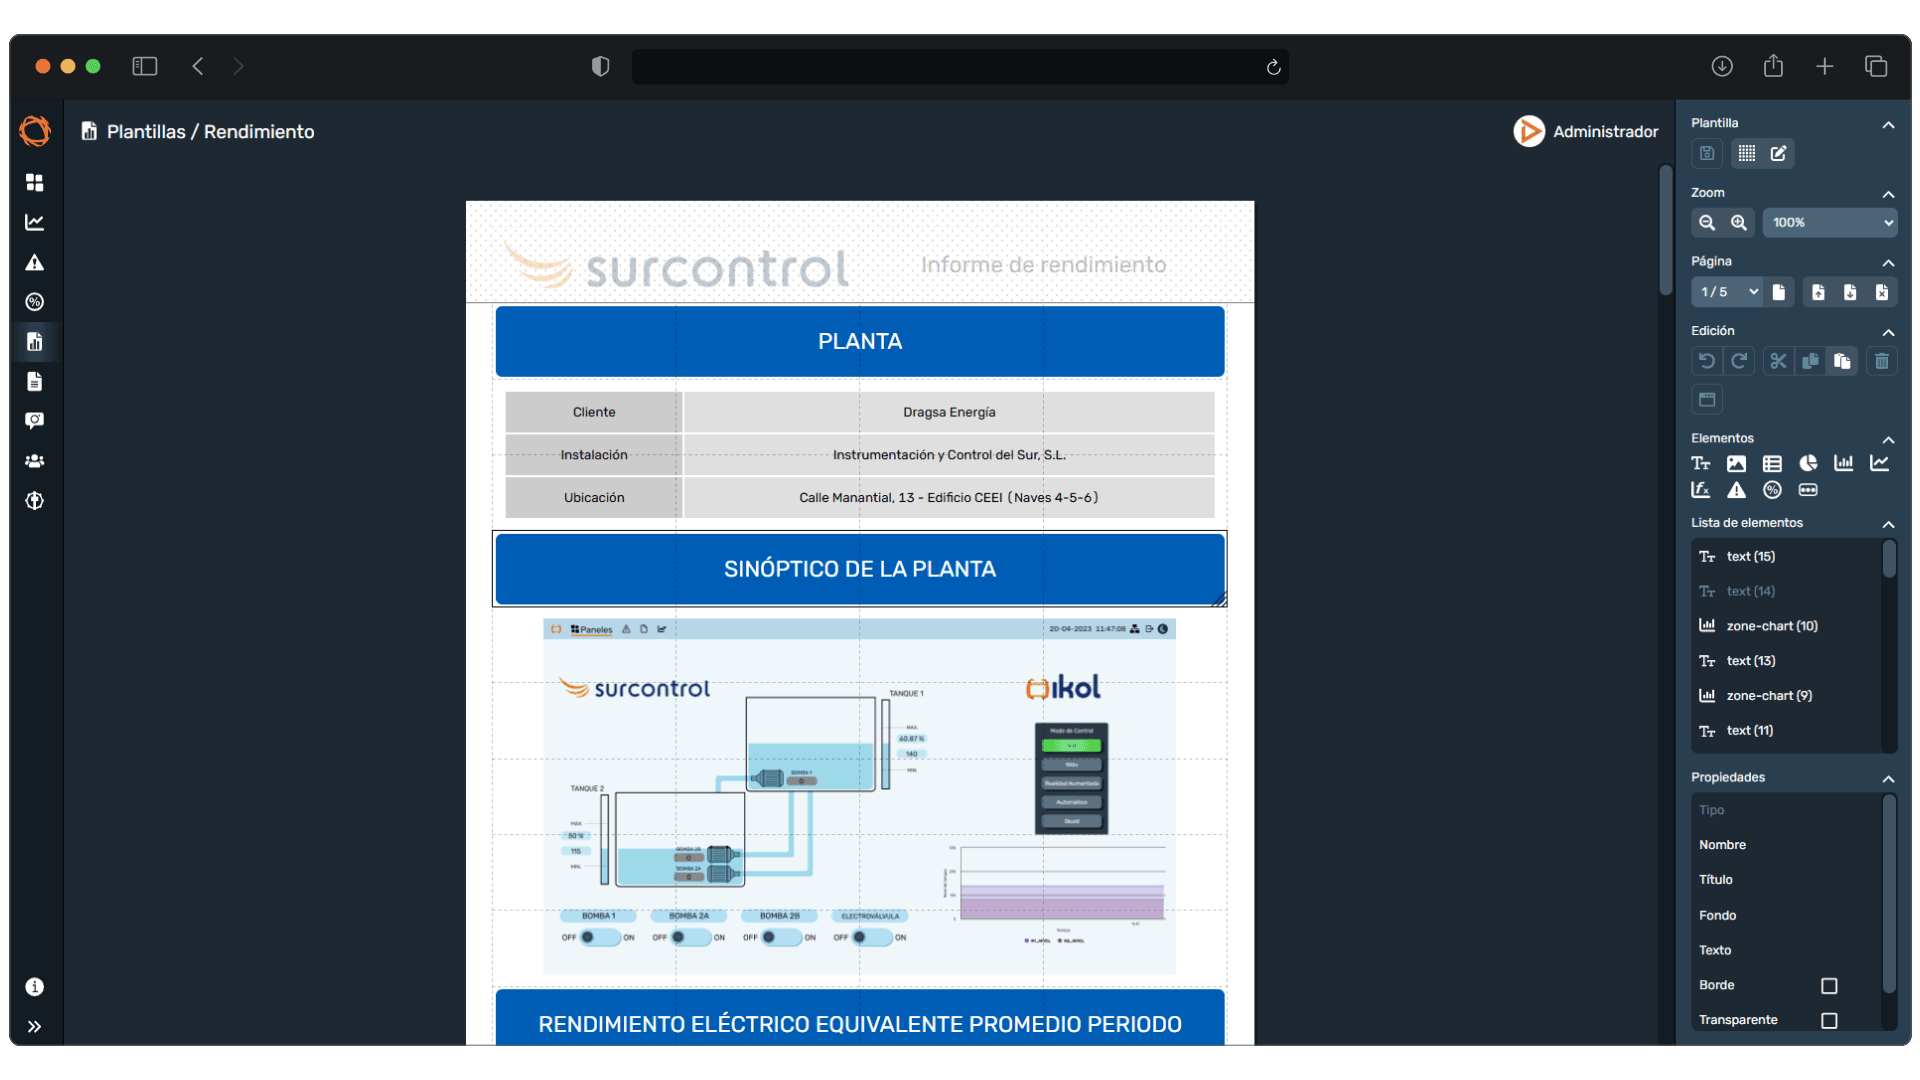Open the alarms warning icon in left sidebar
Viewport: 1920px width, 1080px height.
(x=35, y=263)
